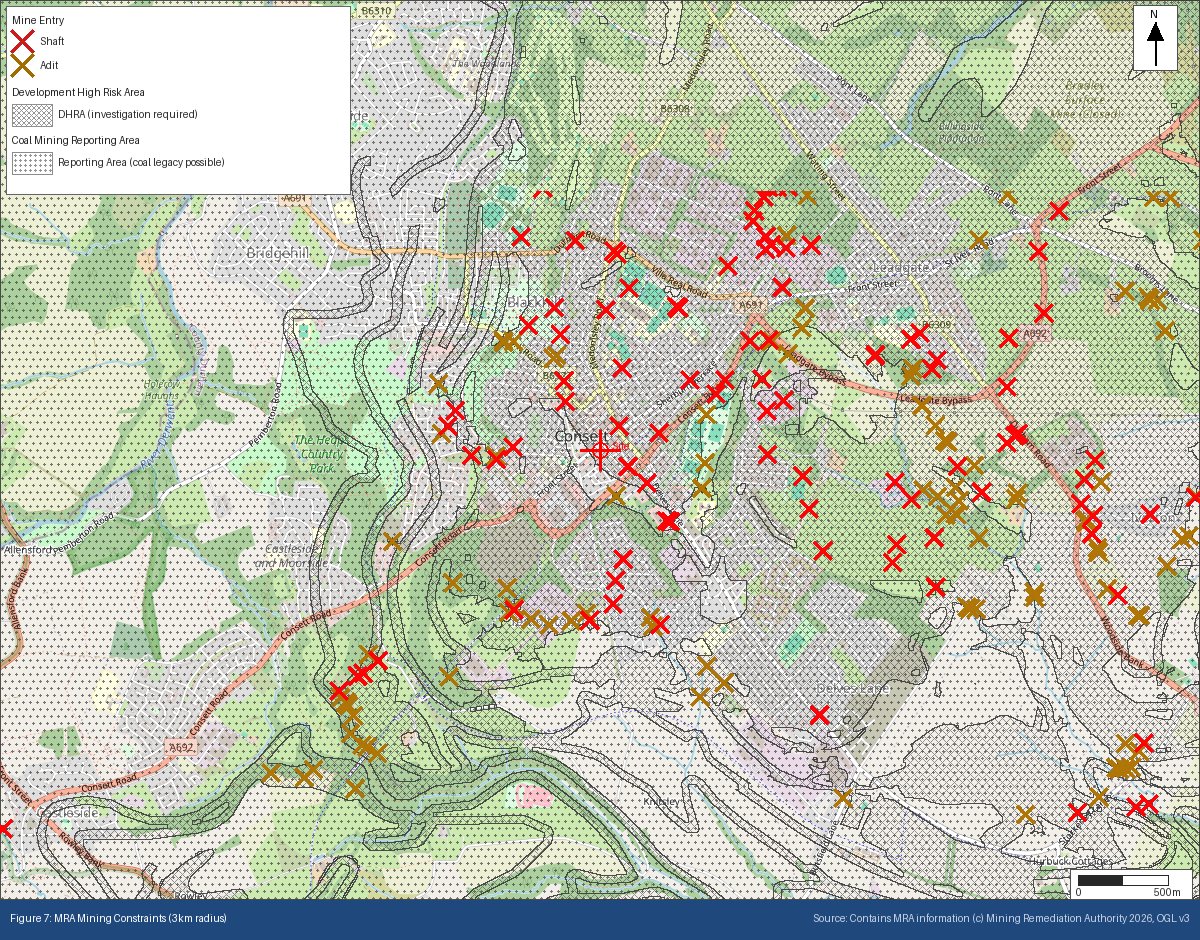Image resolution: width=1200 pixels, height=940 pixels.
Task: Click The Heads Country Park label
Action: tap(321, 453)
